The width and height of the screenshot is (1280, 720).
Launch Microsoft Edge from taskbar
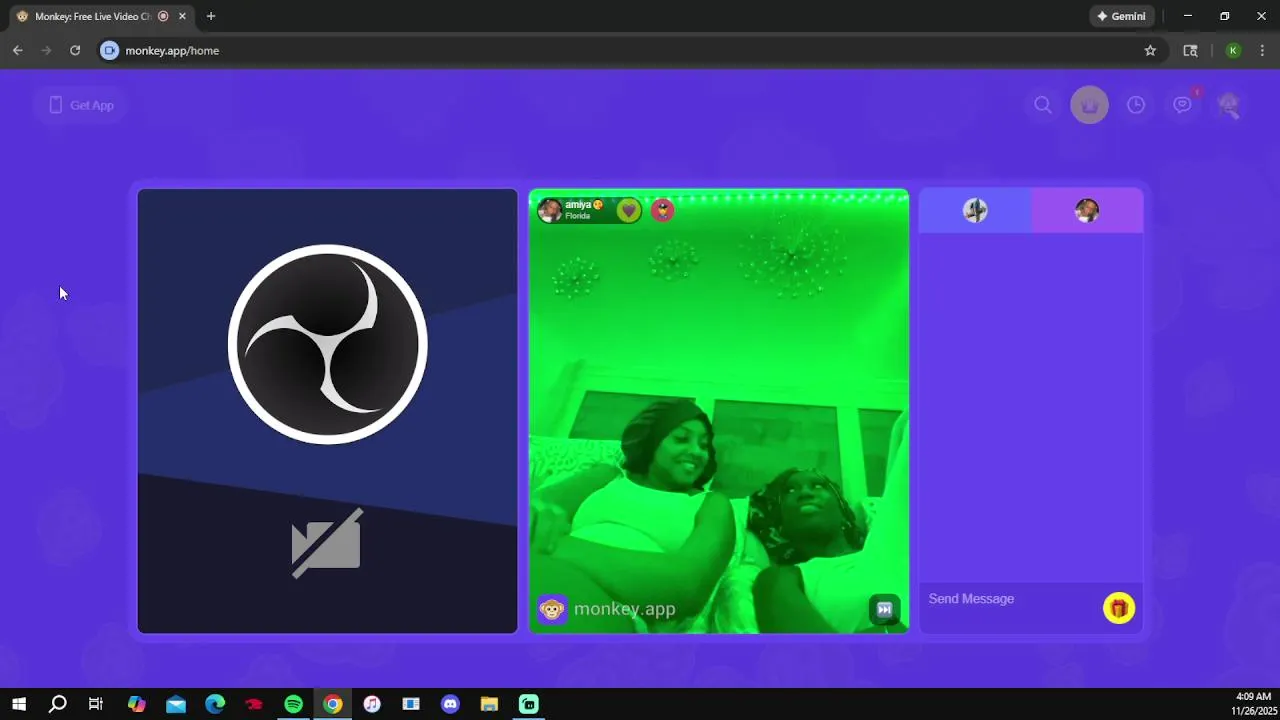pos(215,704)
